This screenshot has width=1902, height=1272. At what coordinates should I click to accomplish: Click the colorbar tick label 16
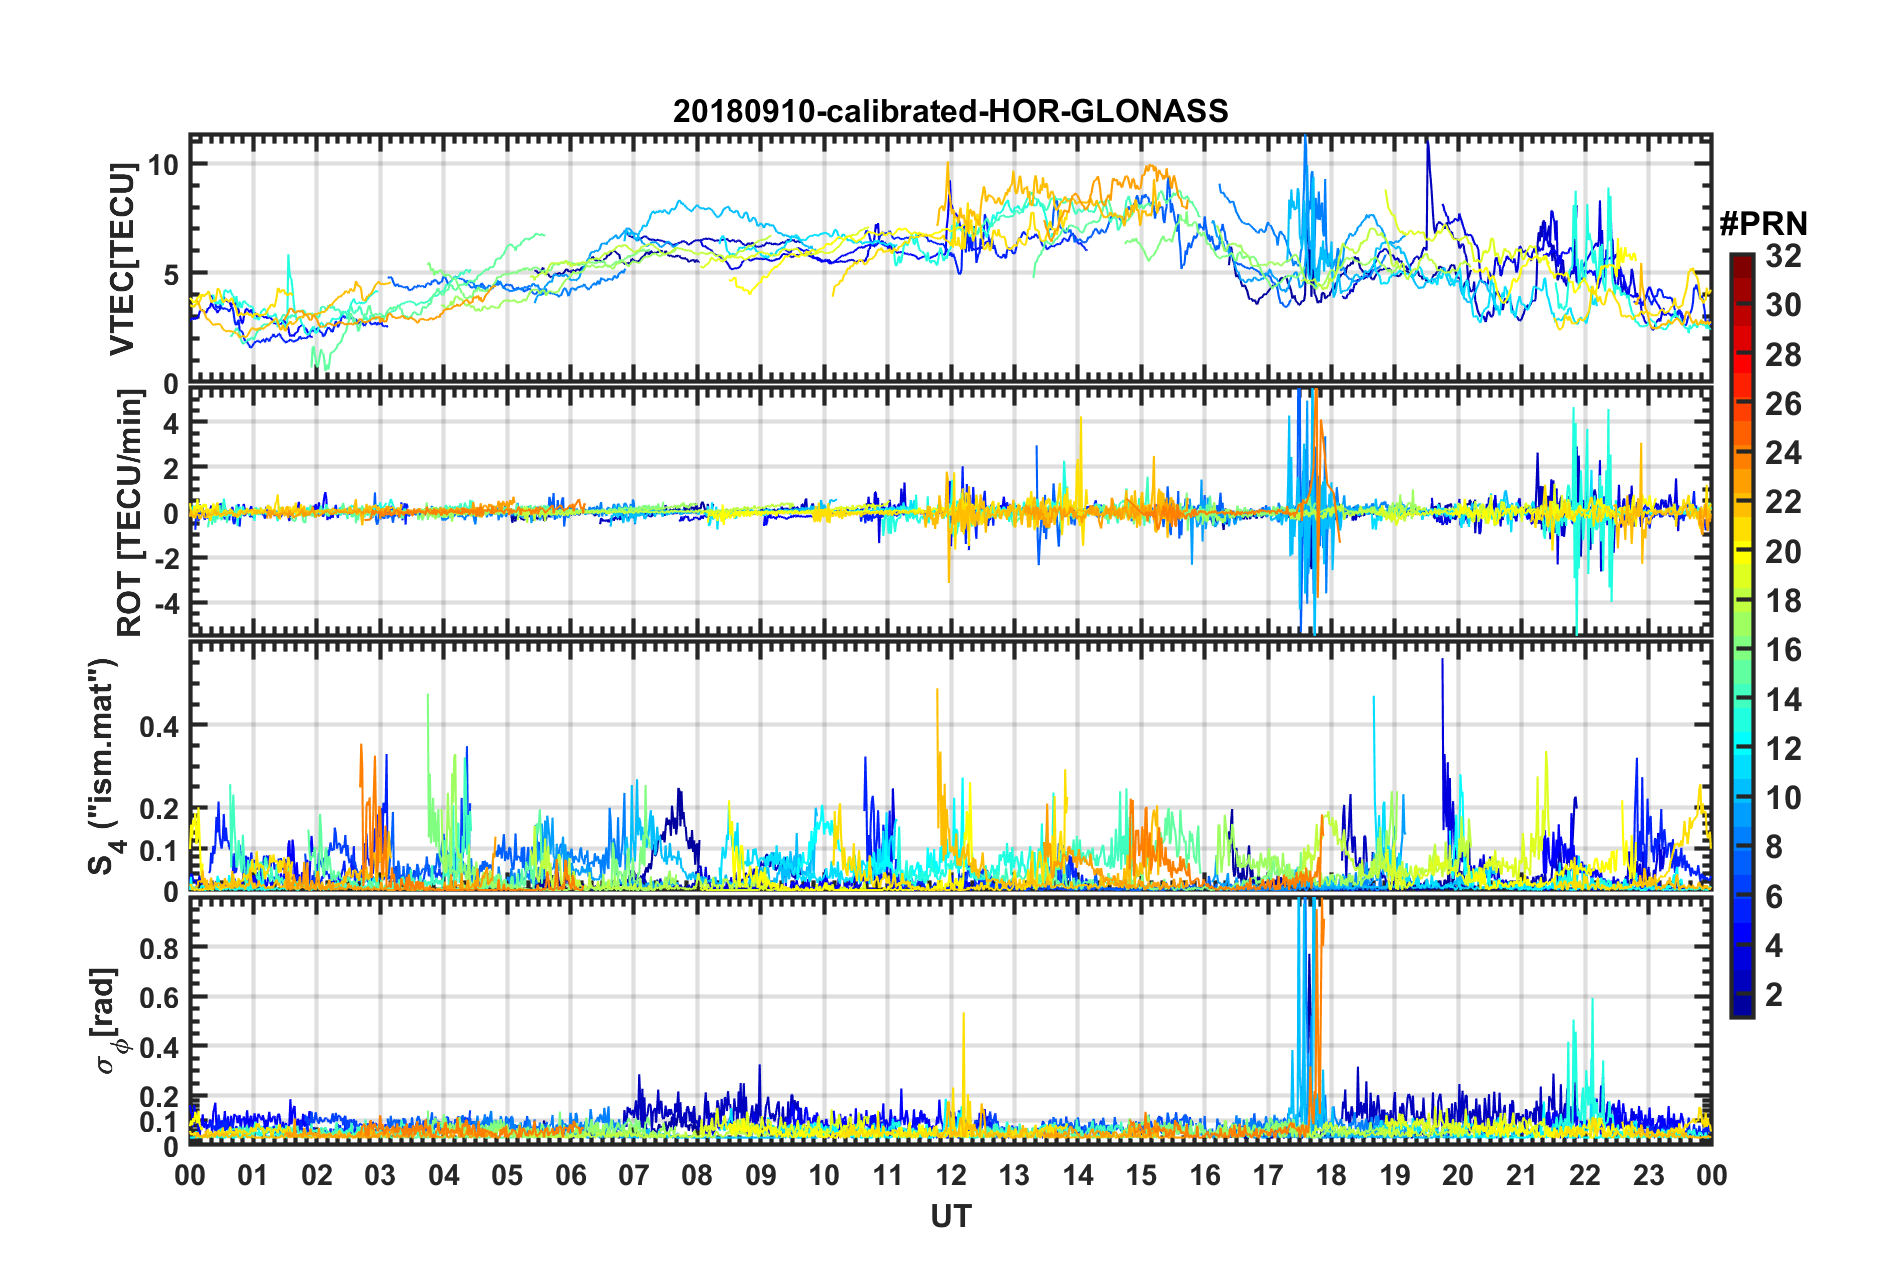pos(1783,650)
